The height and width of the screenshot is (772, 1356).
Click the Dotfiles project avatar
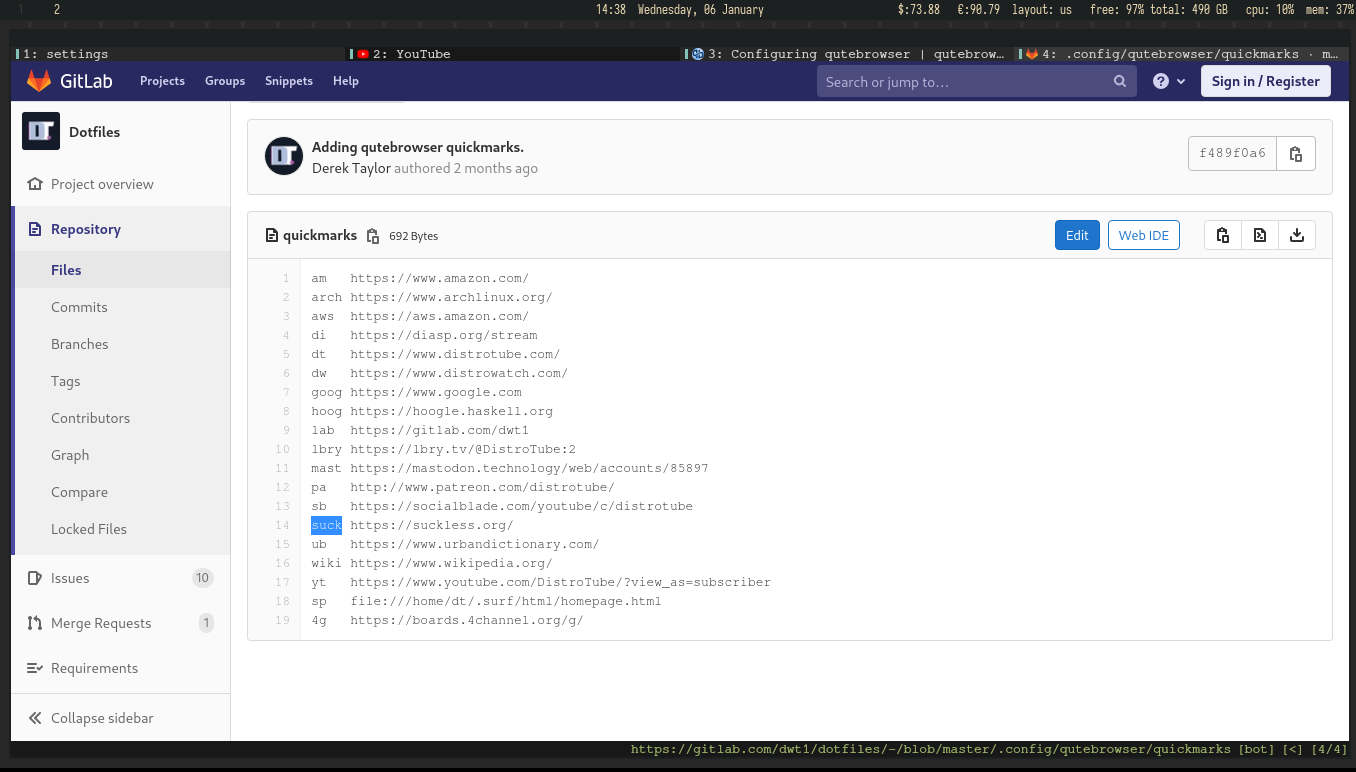point(41,131)
